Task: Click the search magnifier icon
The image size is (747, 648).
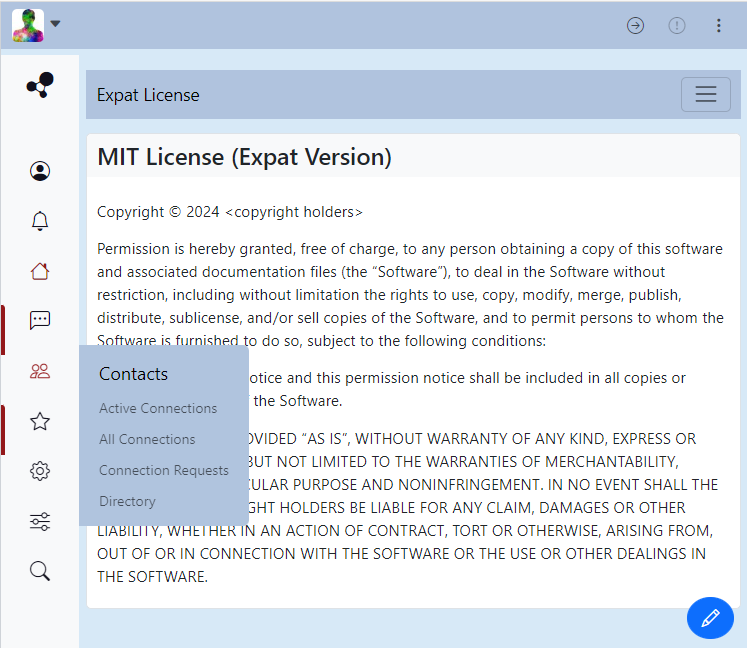Action: click(x=40, y=571)
